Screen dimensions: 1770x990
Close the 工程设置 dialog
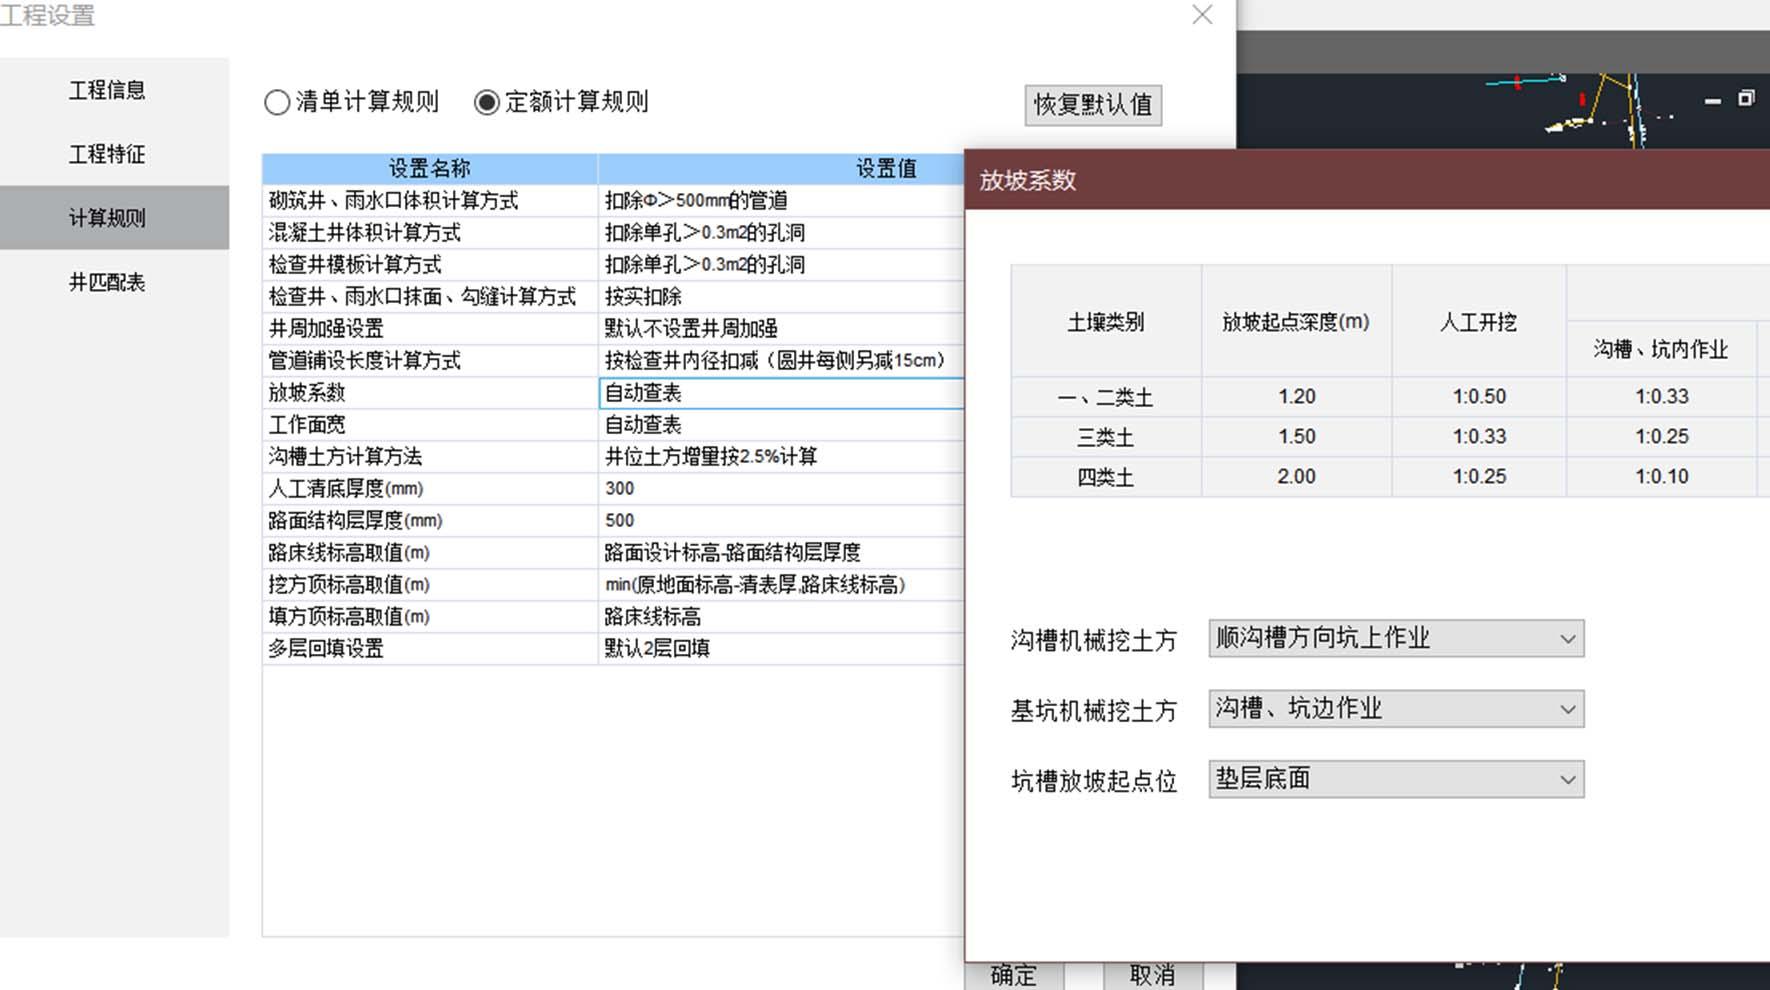tap(1202, 15)
